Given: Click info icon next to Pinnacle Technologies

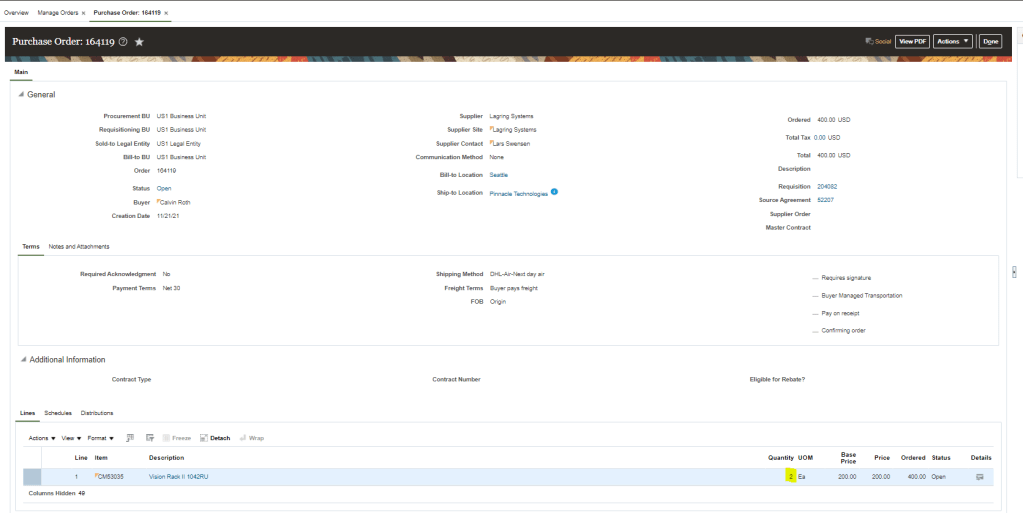Looking at the screenshot, I should click(554, 192).
